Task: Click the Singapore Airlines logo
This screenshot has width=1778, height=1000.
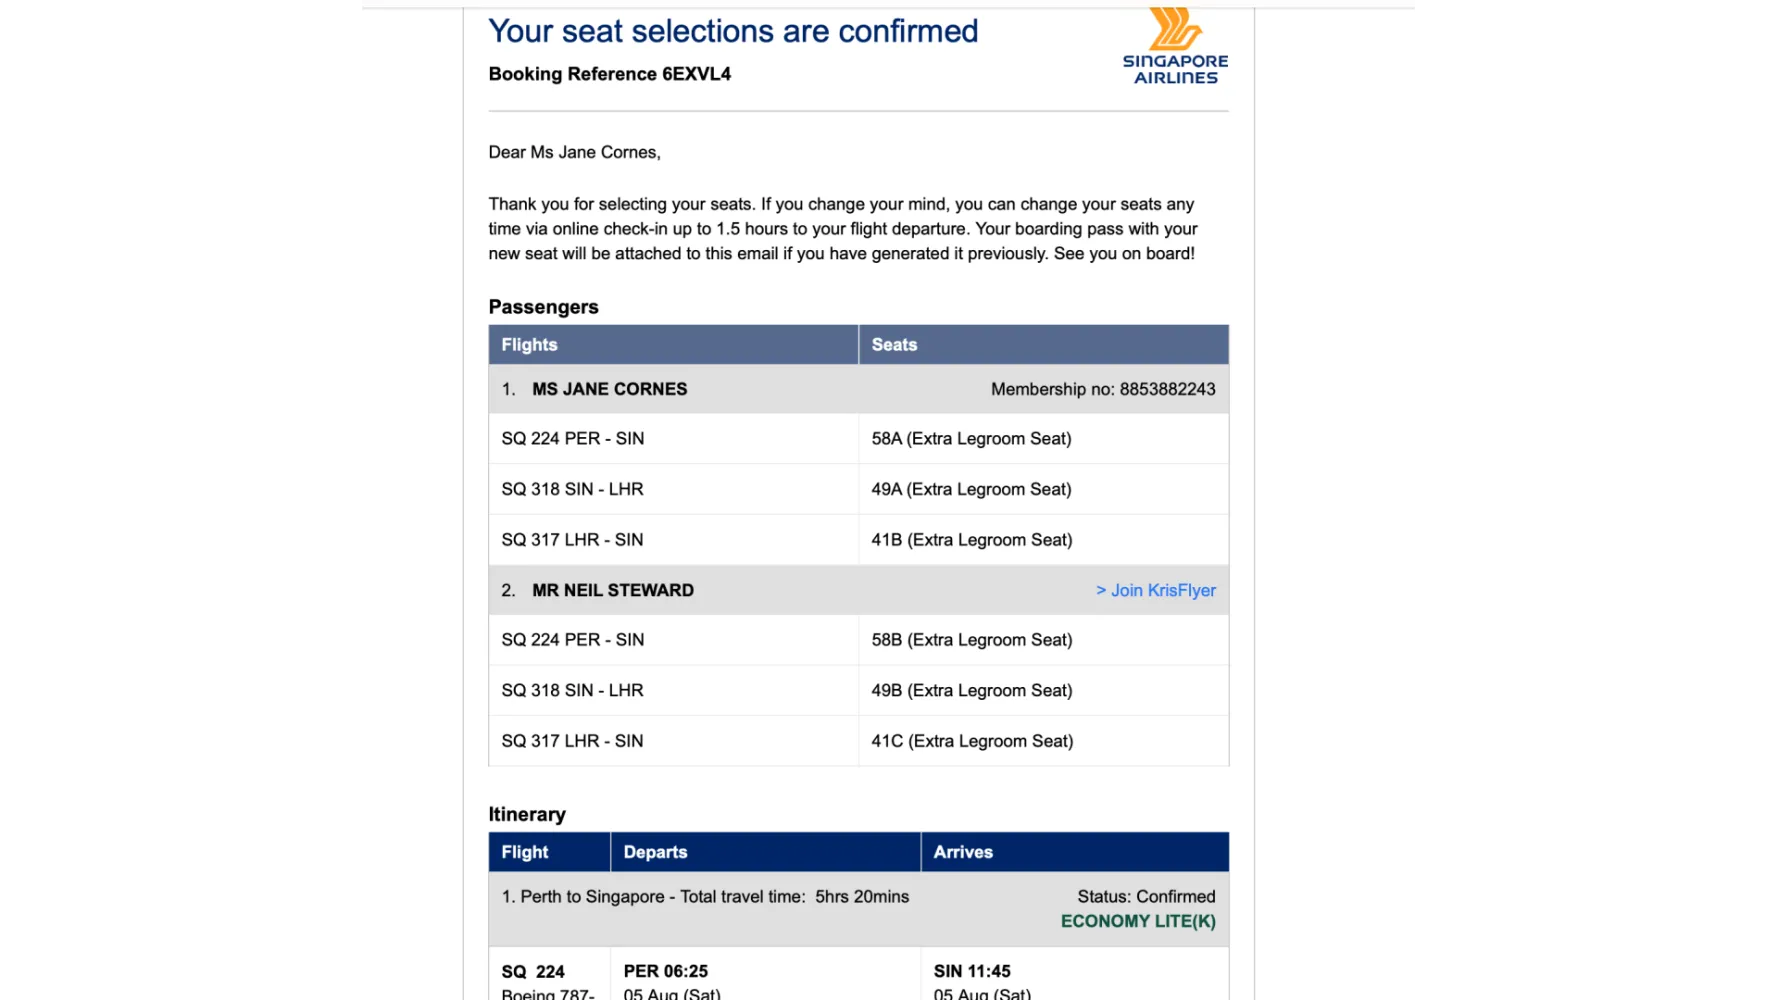Action: click(x=1175, y=46)
